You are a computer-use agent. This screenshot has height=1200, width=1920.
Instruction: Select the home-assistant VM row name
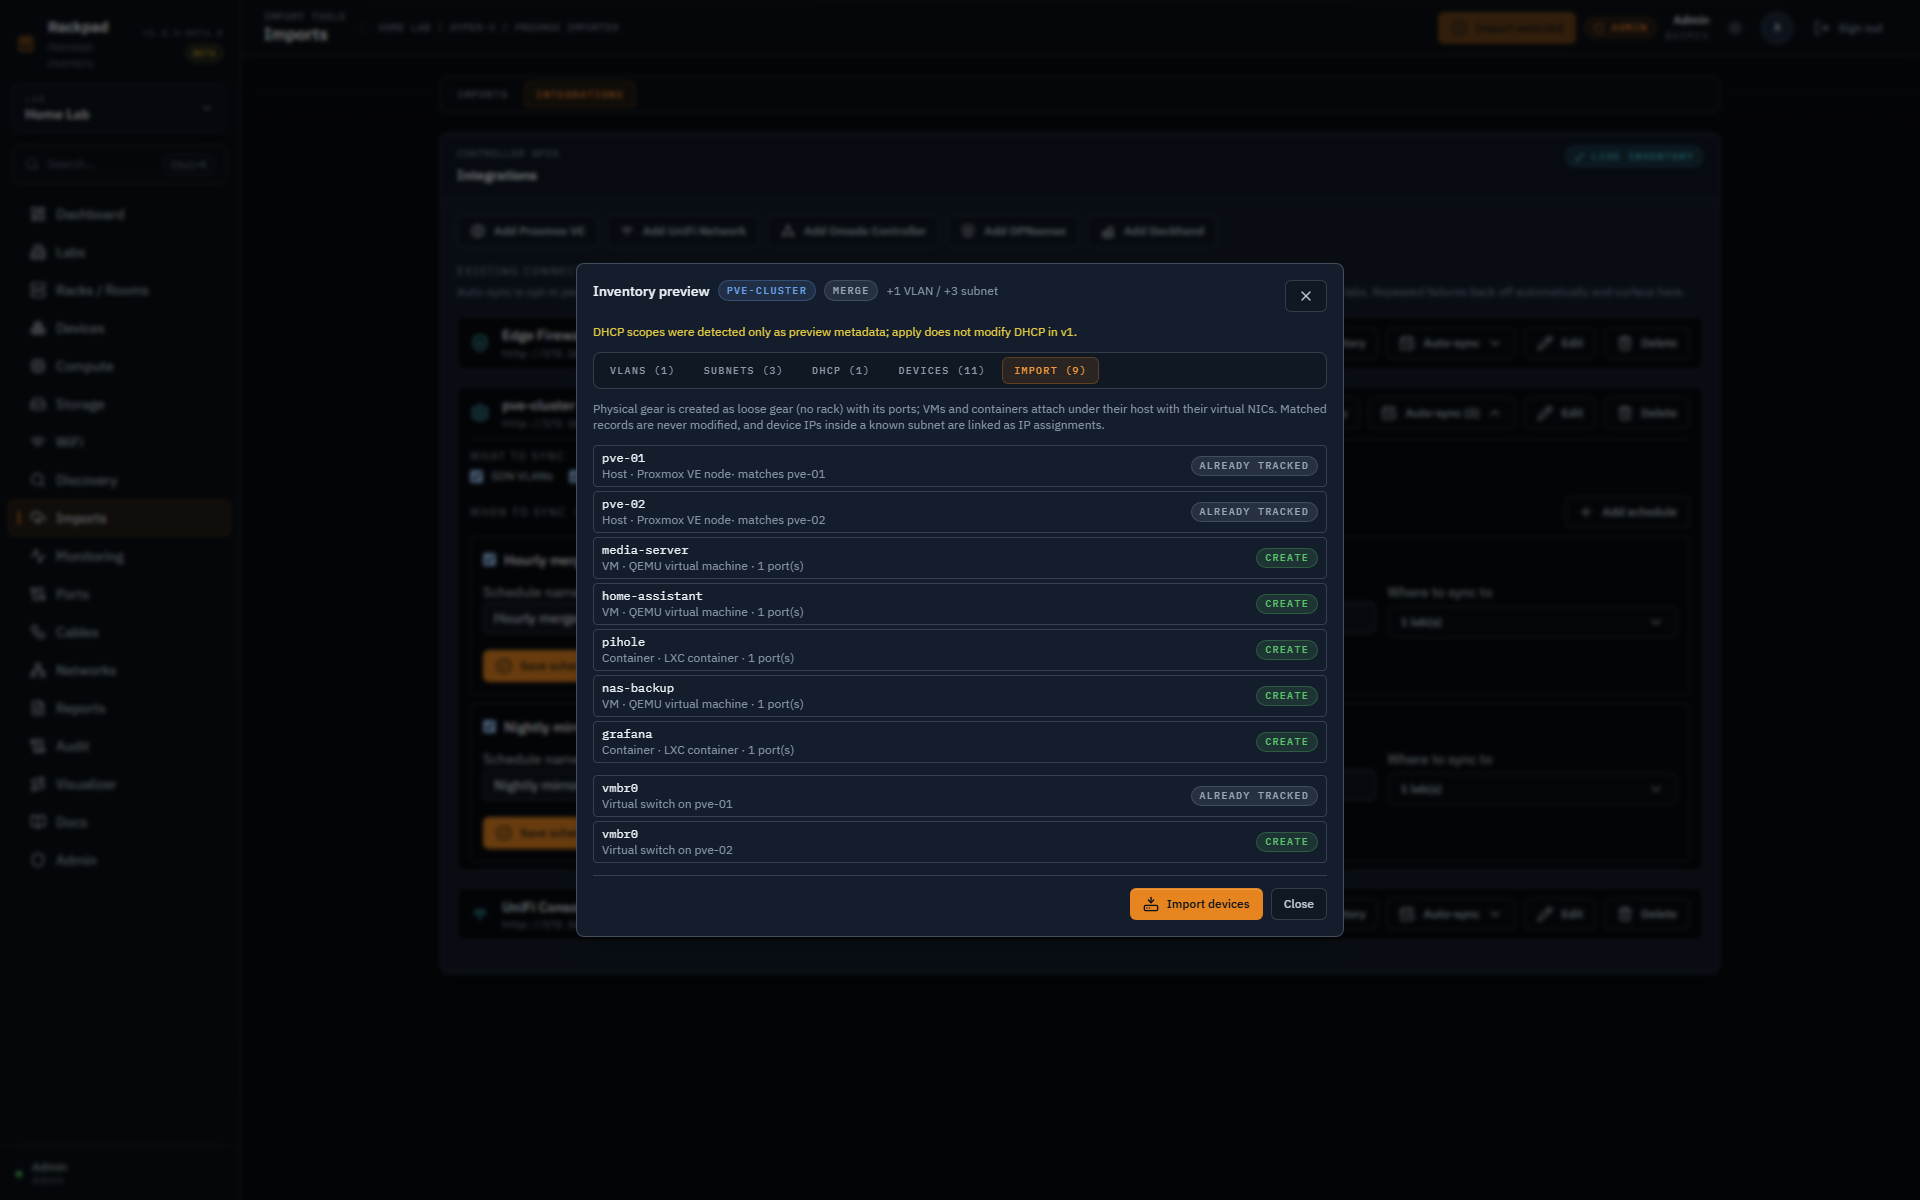[652, 596]
